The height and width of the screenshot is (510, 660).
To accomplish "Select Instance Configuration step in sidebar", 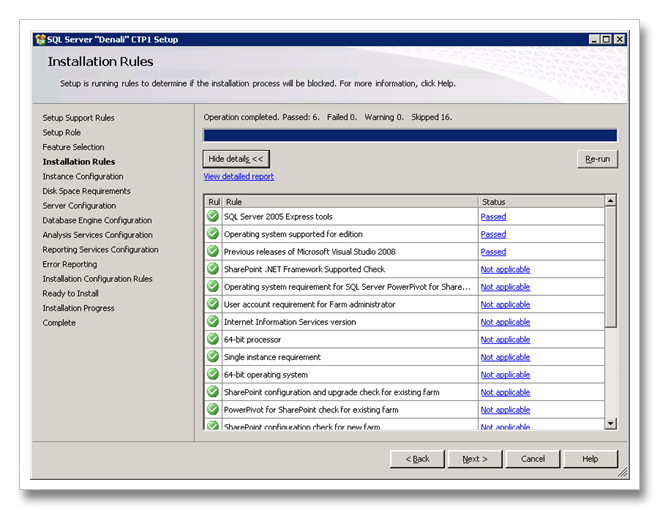I will point(83,177).
